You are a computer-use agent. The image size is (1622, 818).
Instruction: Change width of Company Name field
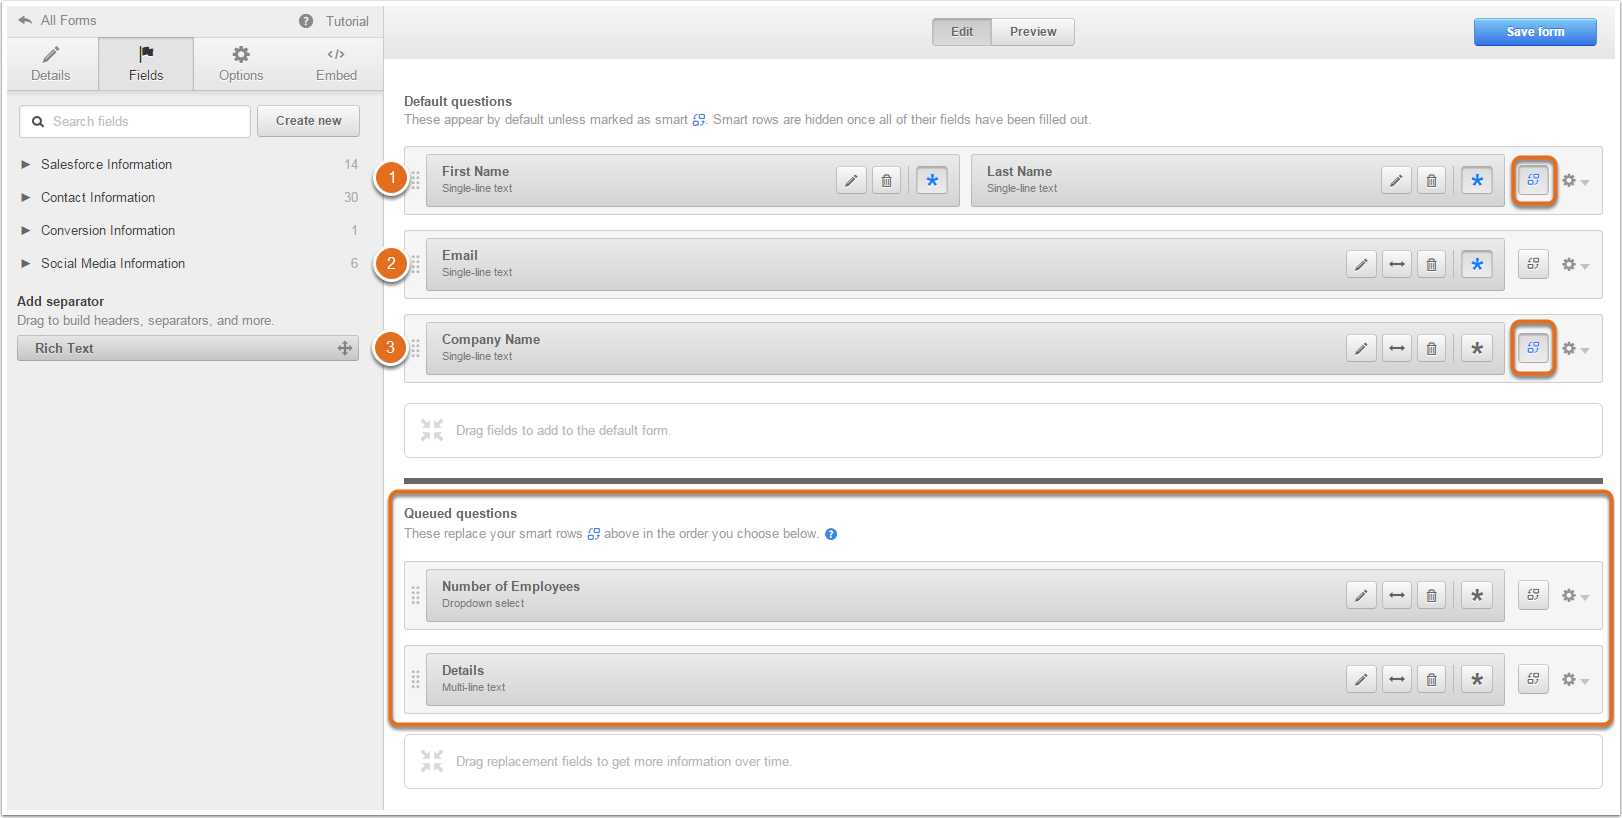coord(1397,348)
